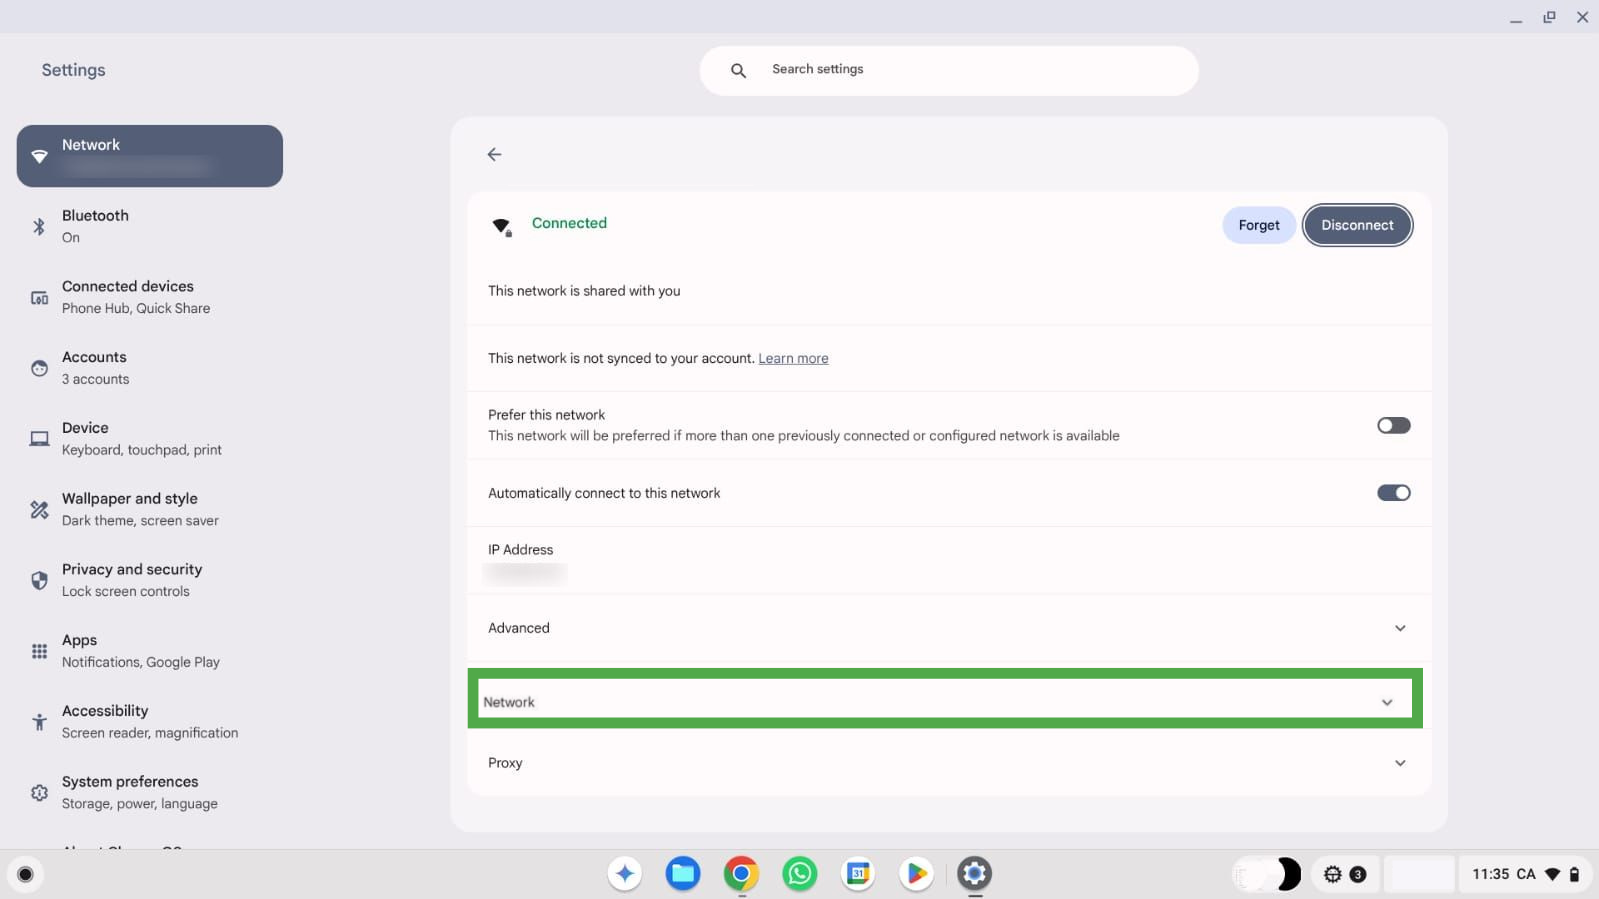Image resolution: width=1599 pixels, height=899 pixels.
Task: Select Network in the settings sidebar
Action: (x=150, y=156)
